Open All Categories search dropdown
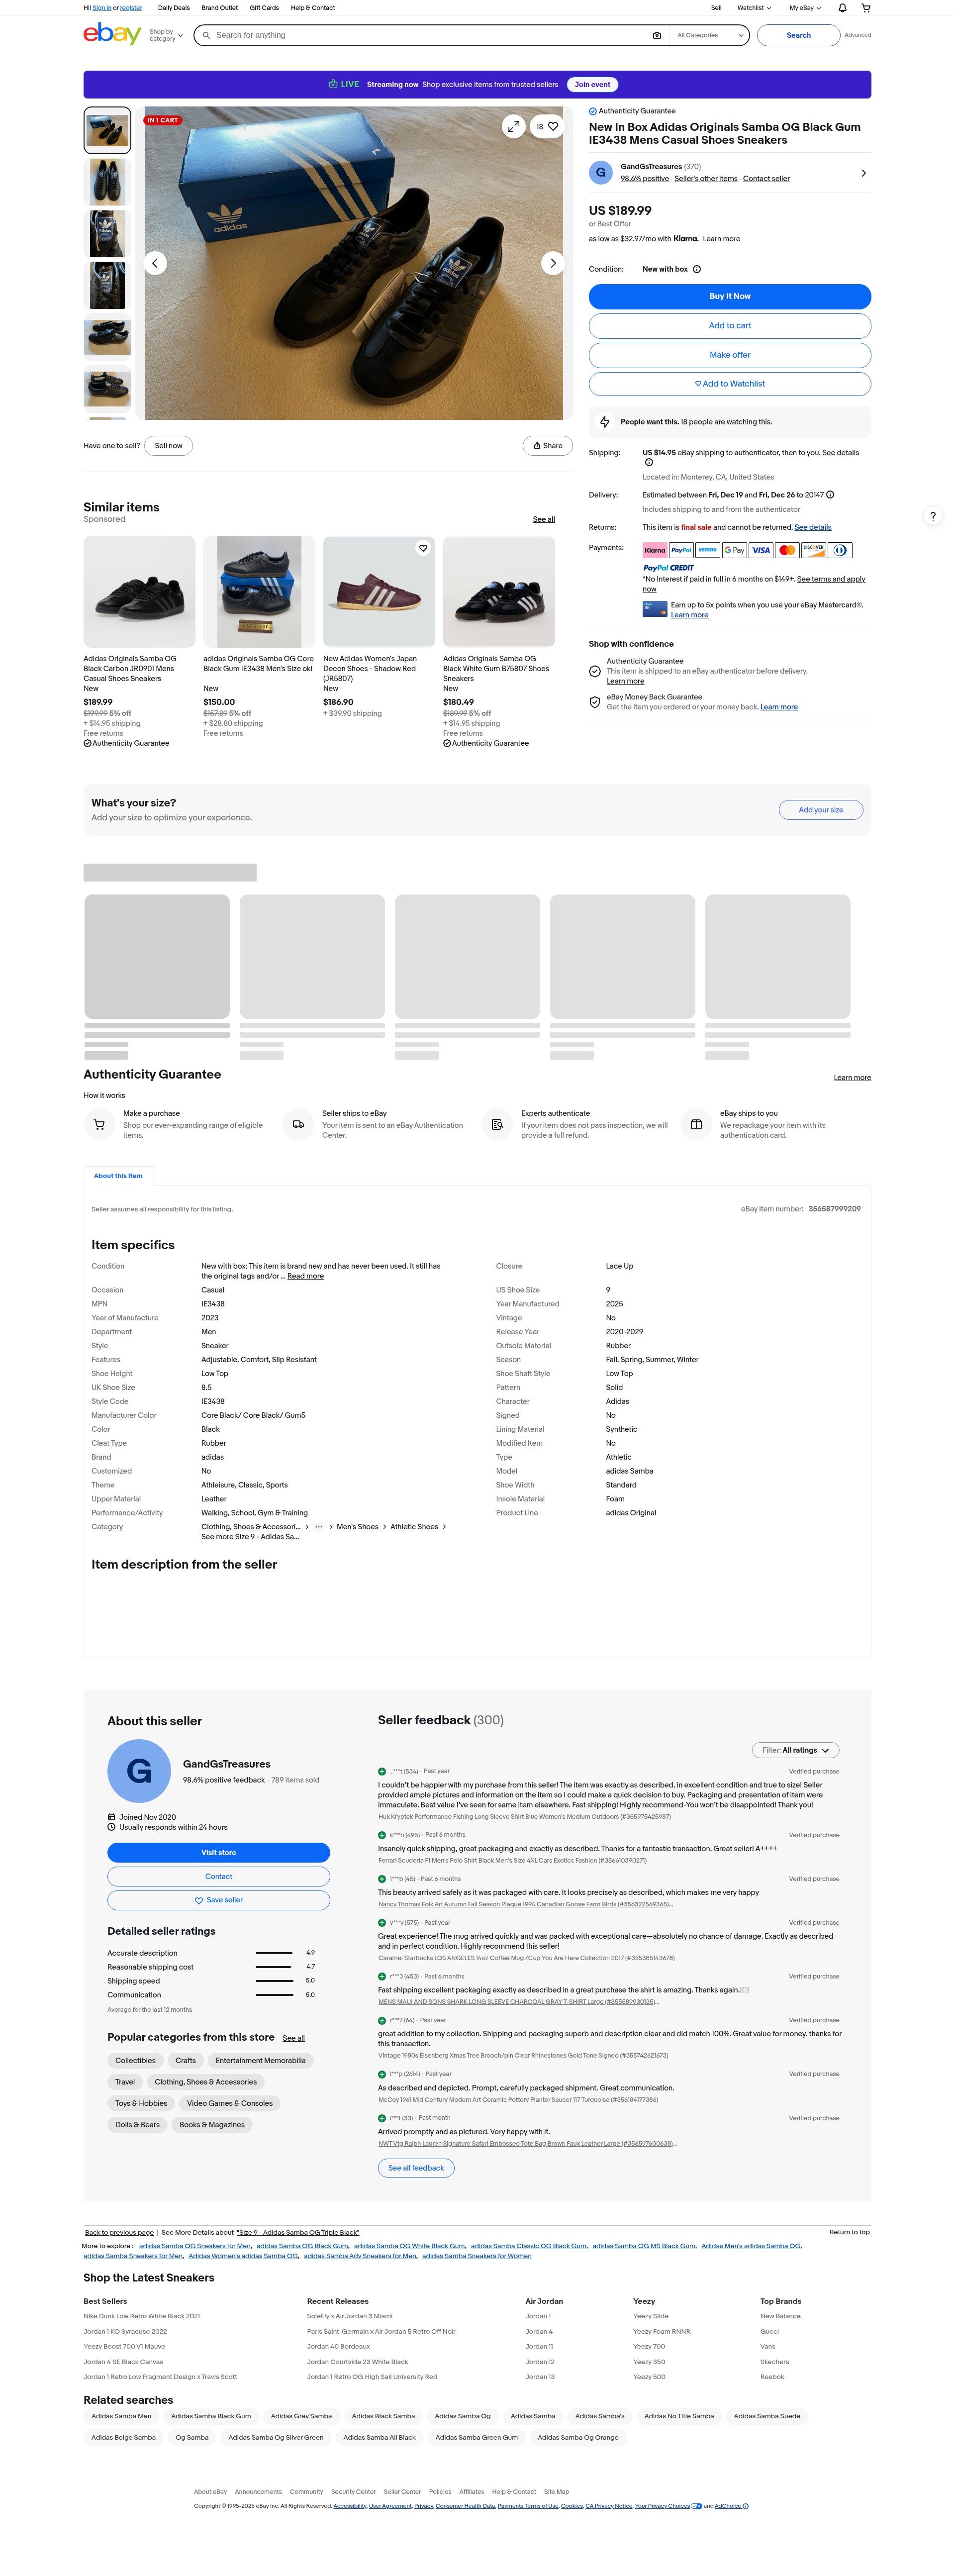The image size is (955, 2576). 709,35
